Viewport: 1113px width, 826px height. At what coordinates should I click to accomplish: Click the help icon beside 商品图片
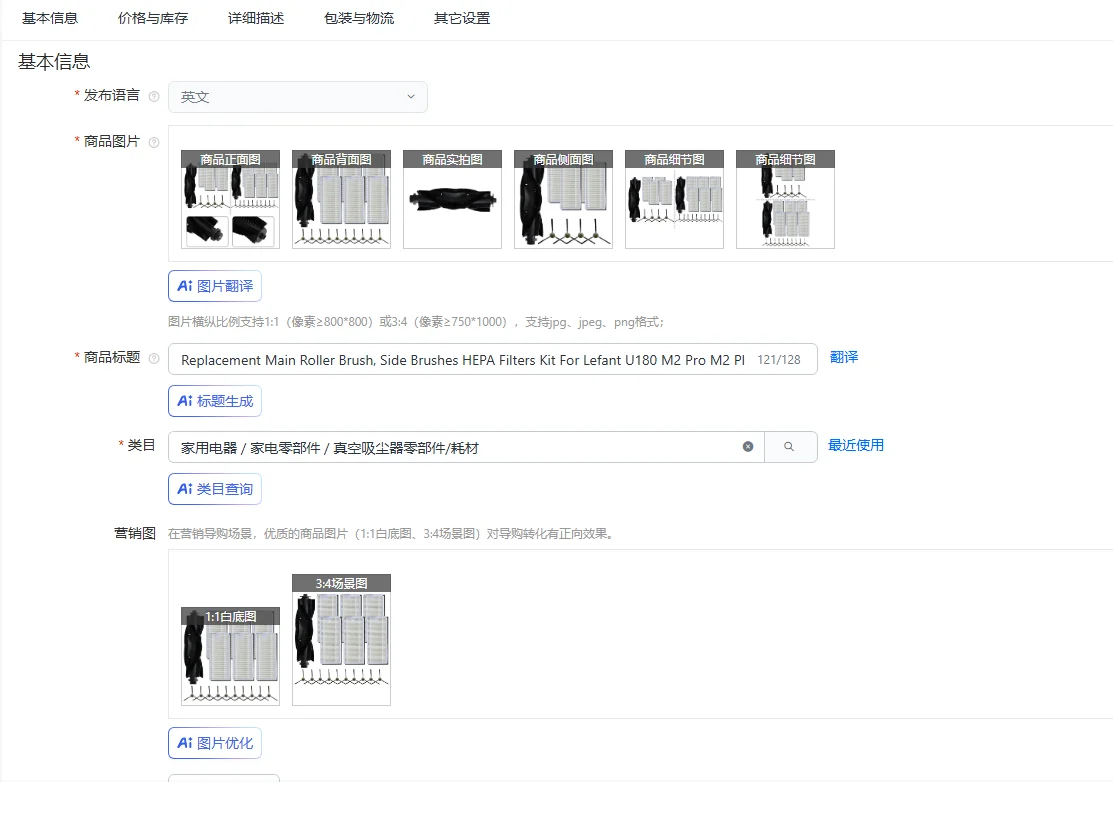click(152, 142)
